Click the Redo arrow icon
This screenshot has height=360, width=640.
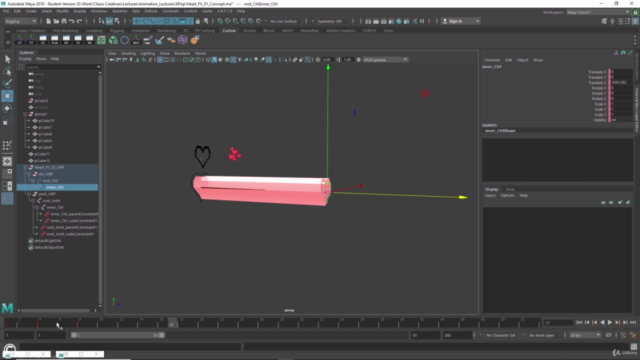[x=79, y=21]
